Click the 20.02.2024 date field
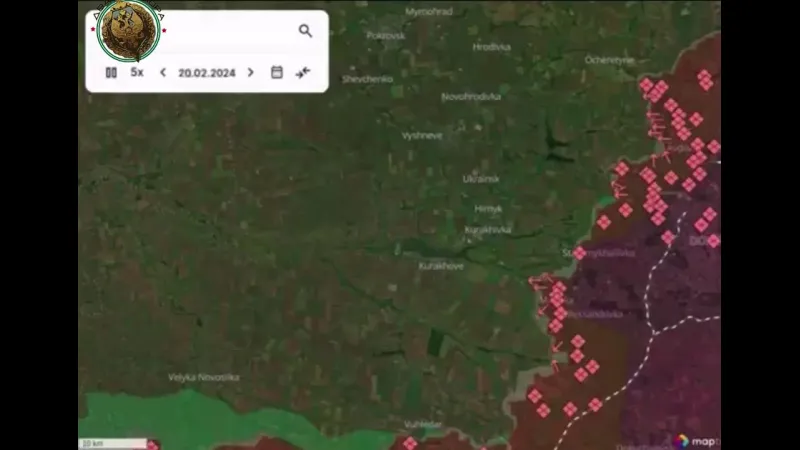The width and height of the screenshot is (800, 450). [x=206, y=72]
